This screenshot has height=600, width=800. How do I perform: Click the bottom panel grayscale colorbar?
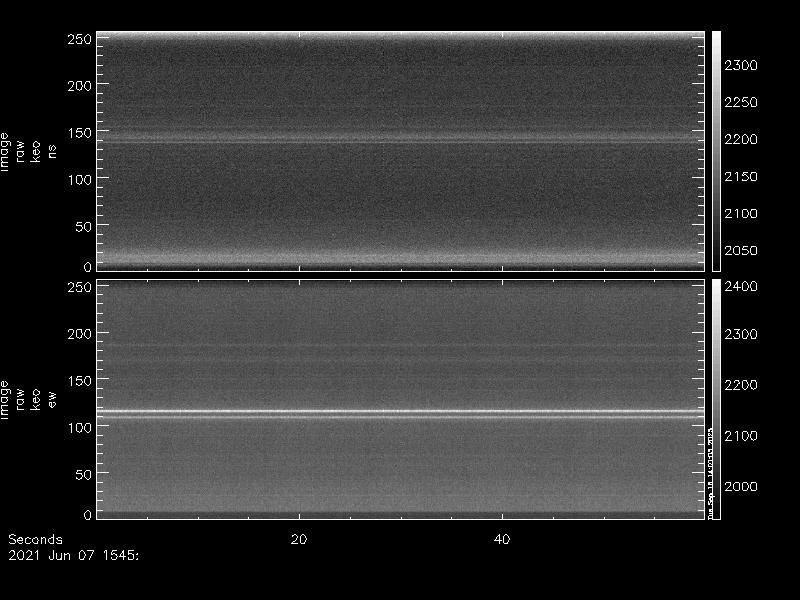(716, 398)
